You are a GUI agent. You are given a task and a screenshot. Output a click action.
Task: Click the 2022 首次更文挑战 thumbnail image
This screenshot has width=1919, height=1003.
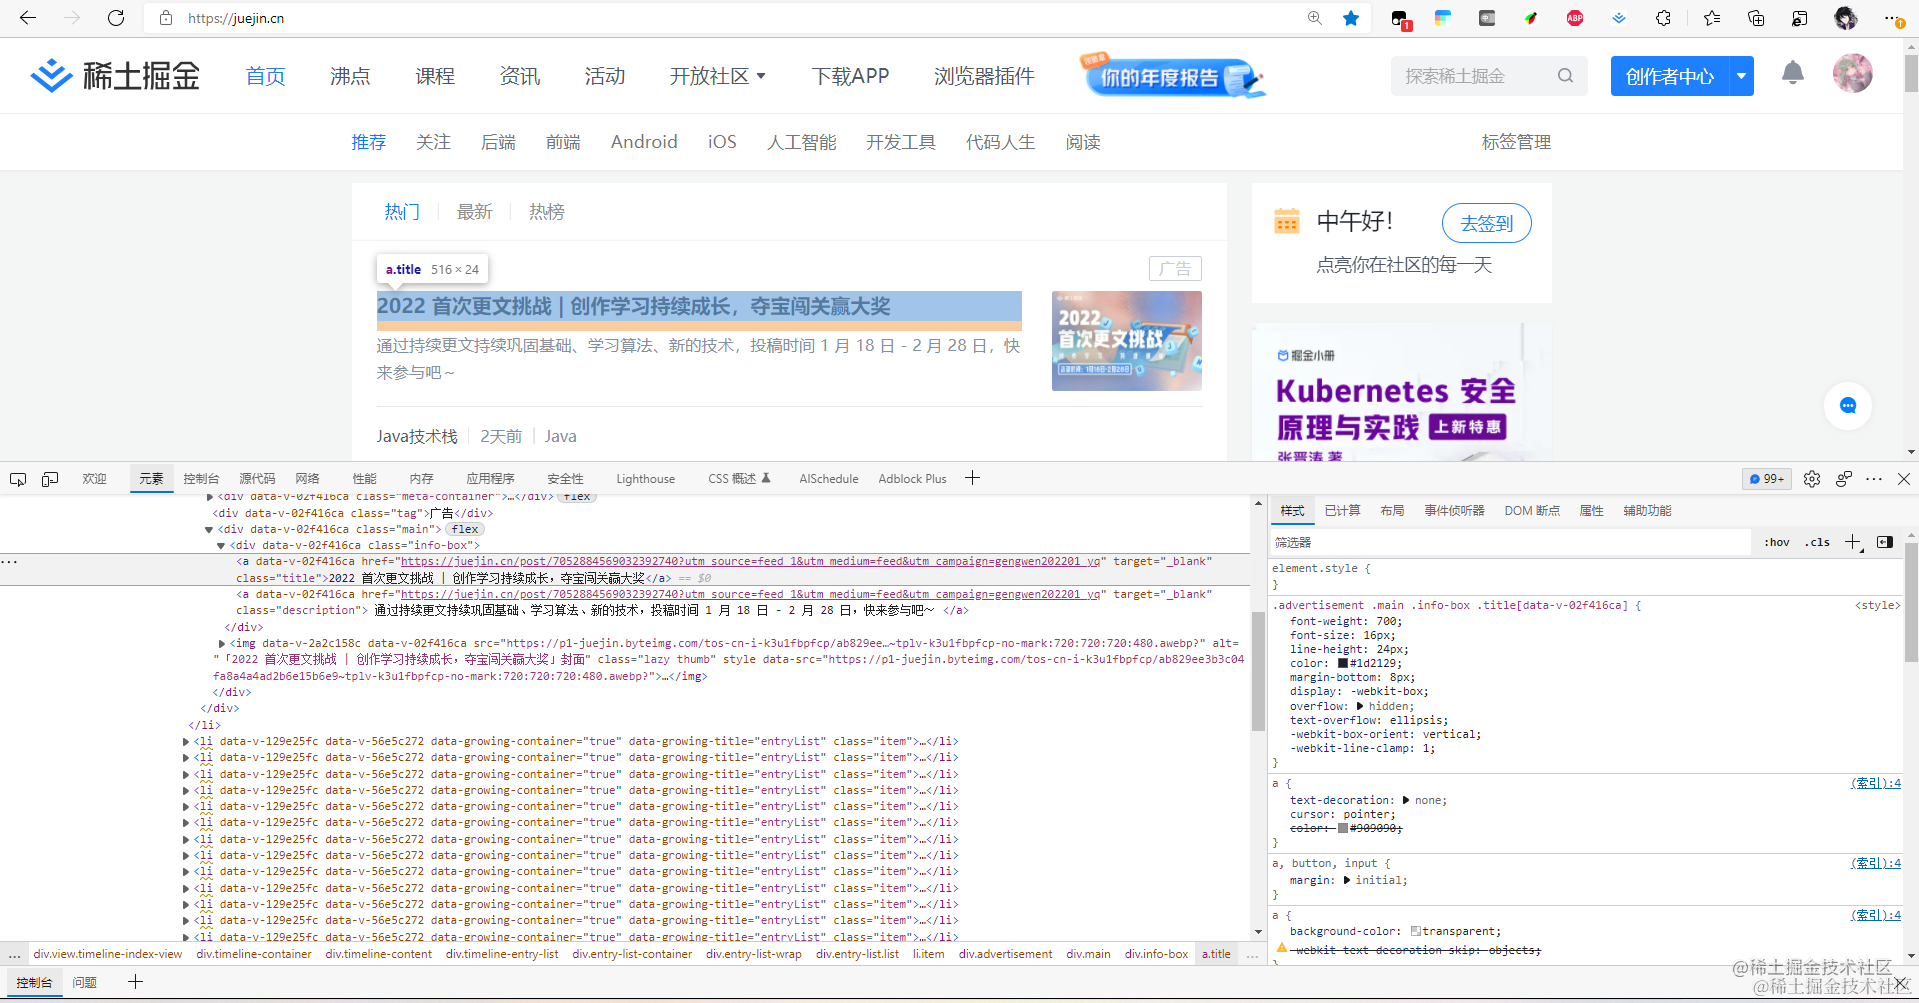[1127, 341]
